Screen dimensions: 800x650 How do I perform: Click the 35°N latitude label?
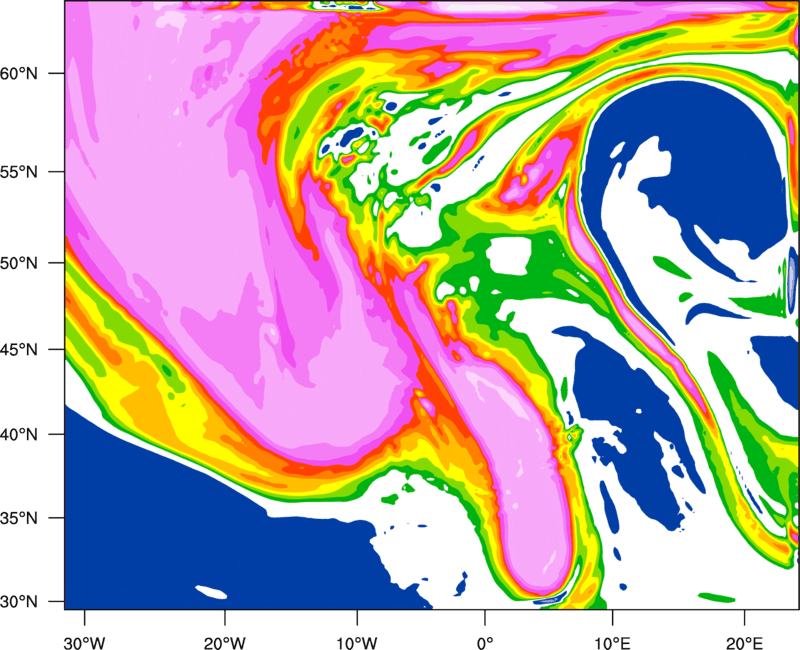19,518
